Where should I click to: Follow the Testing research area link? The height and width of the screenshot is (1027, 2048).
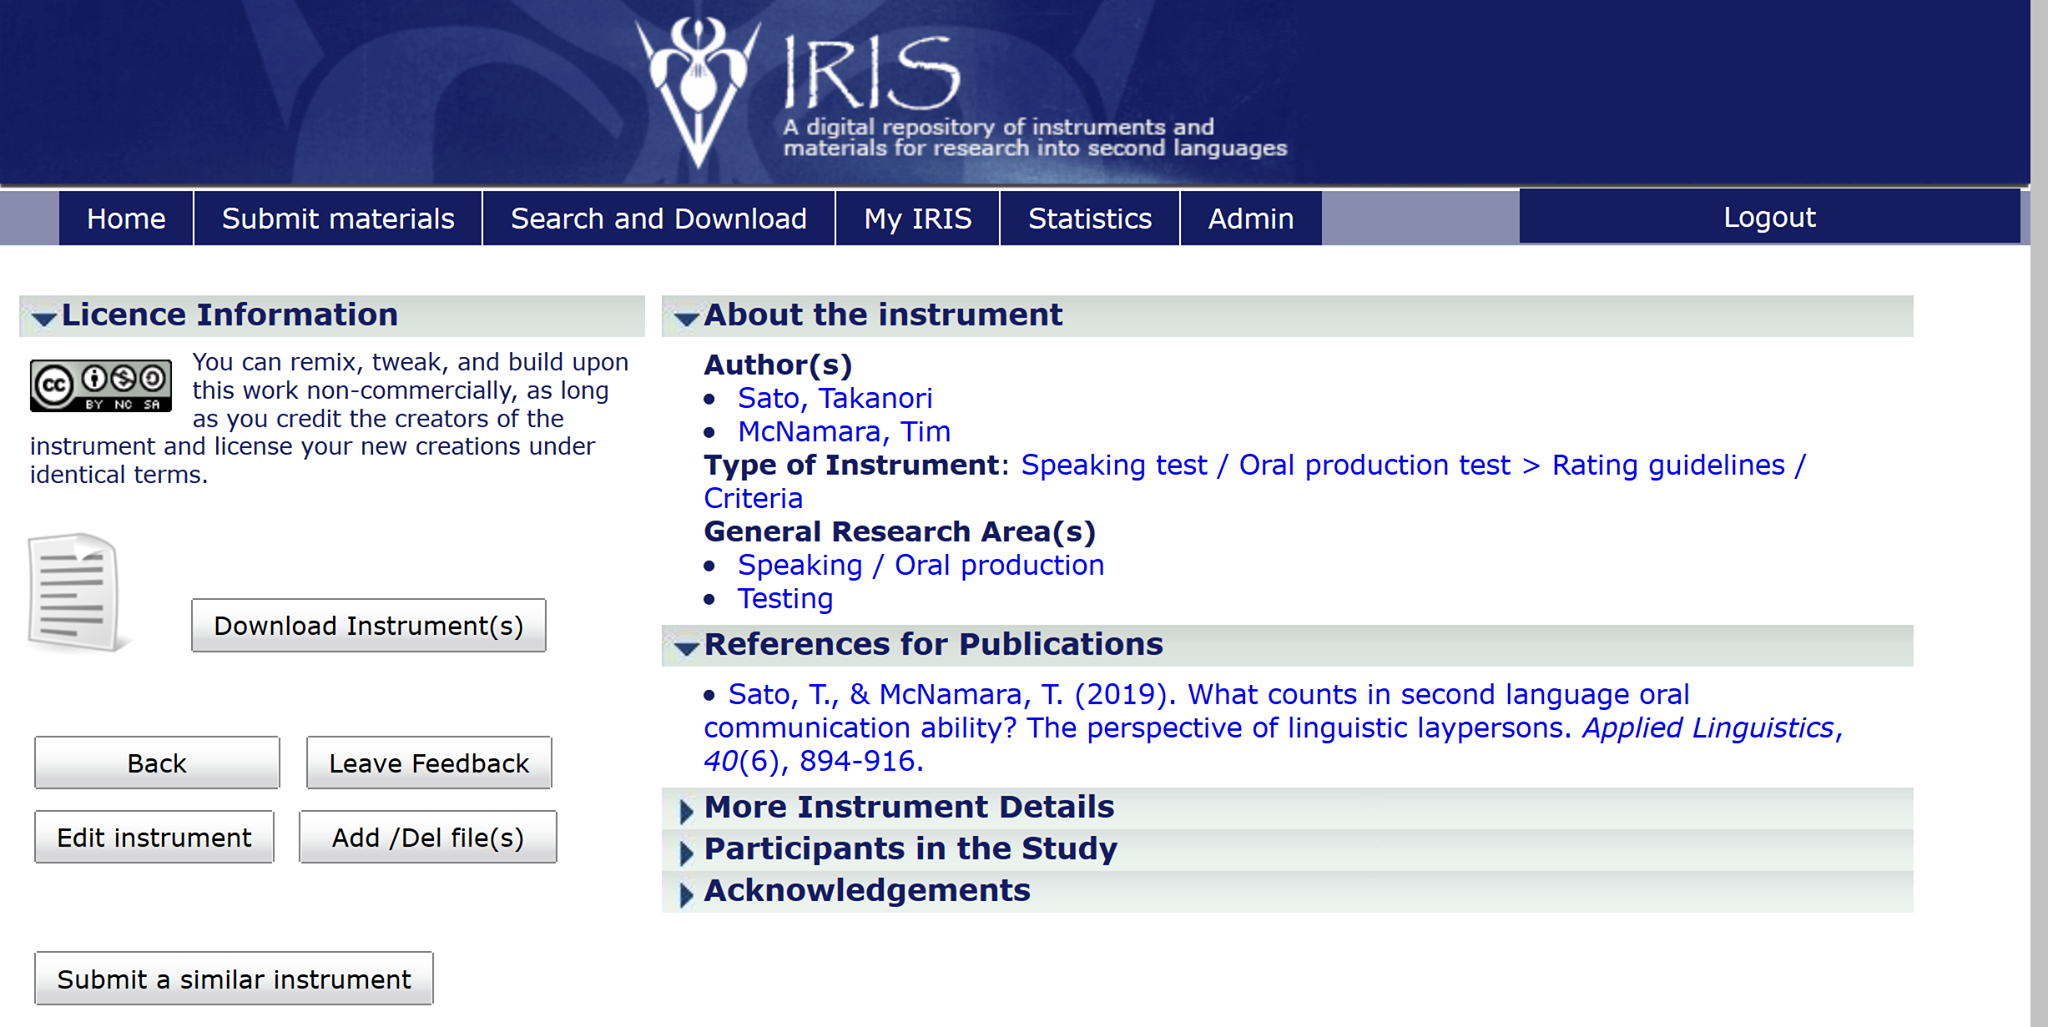(785, 599)
